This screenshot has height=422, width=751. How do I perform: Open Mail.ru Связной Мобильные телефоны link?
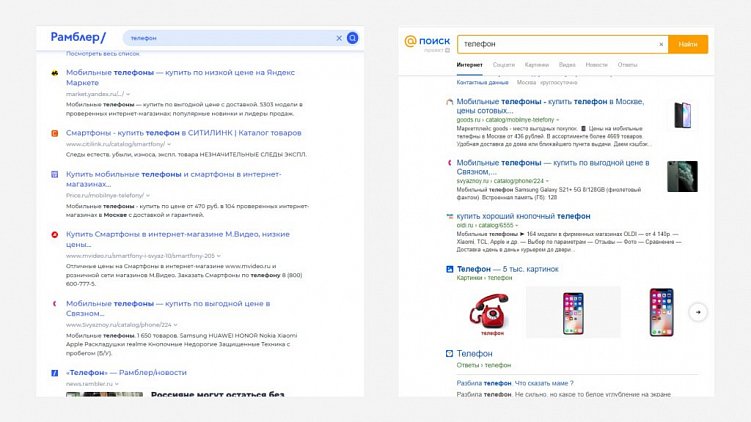[x=553, y=167]
